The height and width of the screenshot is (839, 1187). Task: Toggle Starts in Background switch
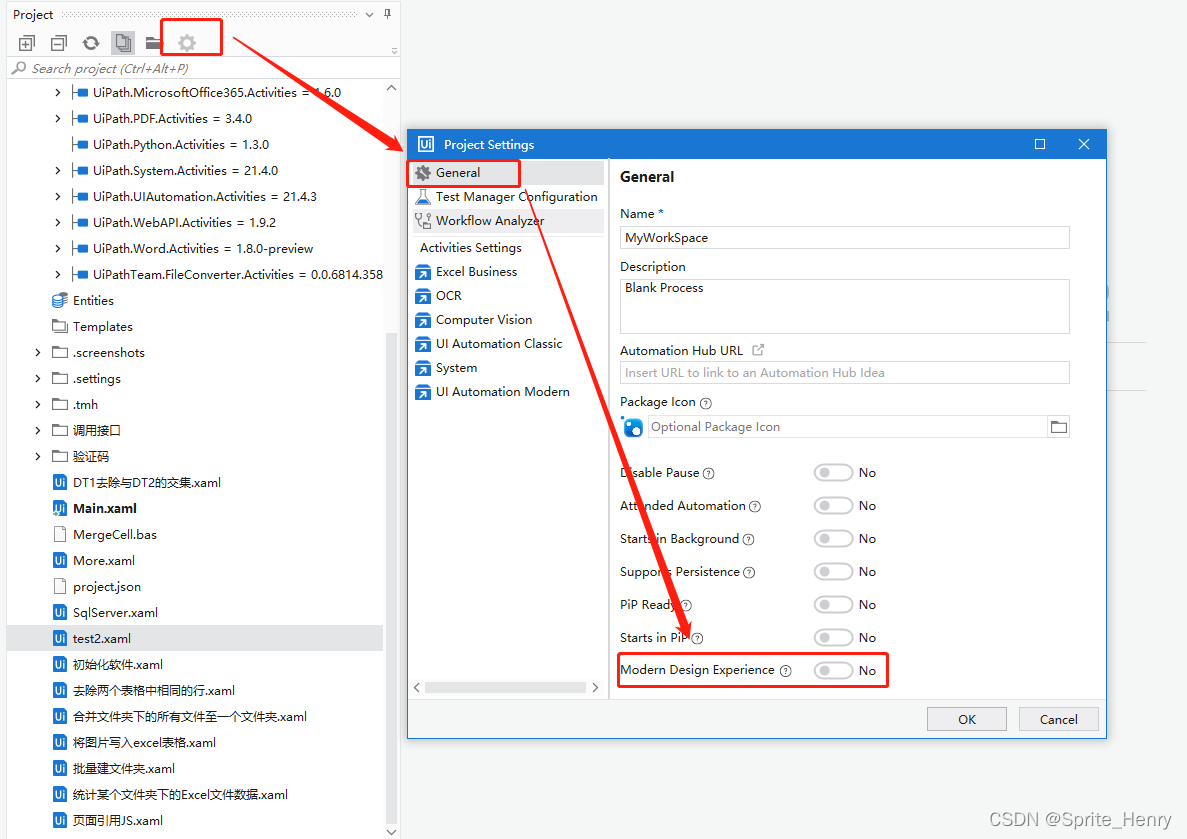pyautogui.click(x=833, y=538)
